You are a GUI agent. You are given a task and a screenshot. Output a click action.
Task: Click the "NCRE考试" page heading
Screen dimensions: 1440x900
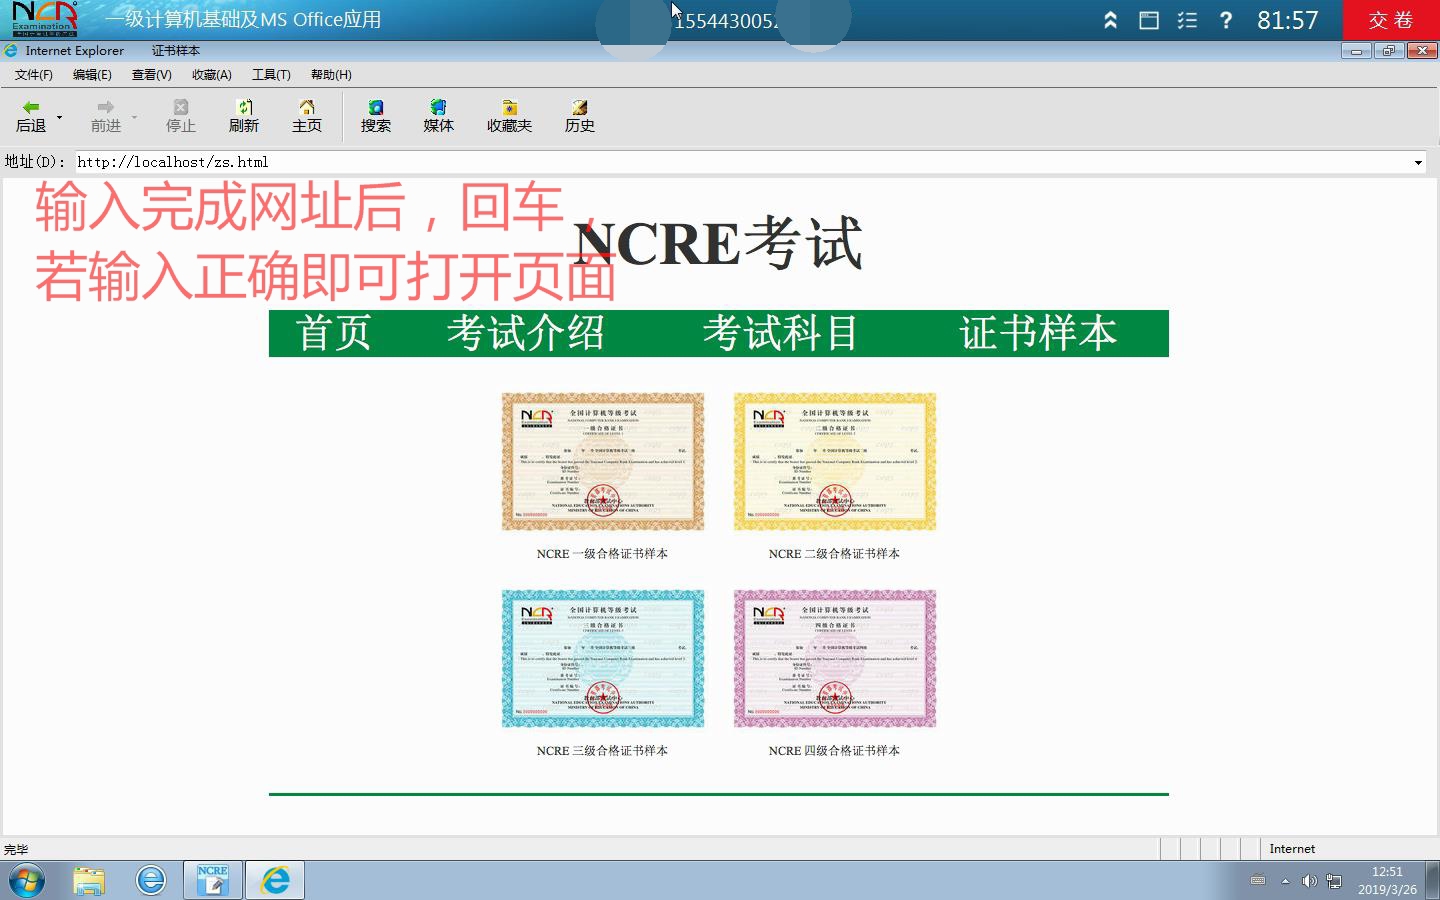coord(718,243)
